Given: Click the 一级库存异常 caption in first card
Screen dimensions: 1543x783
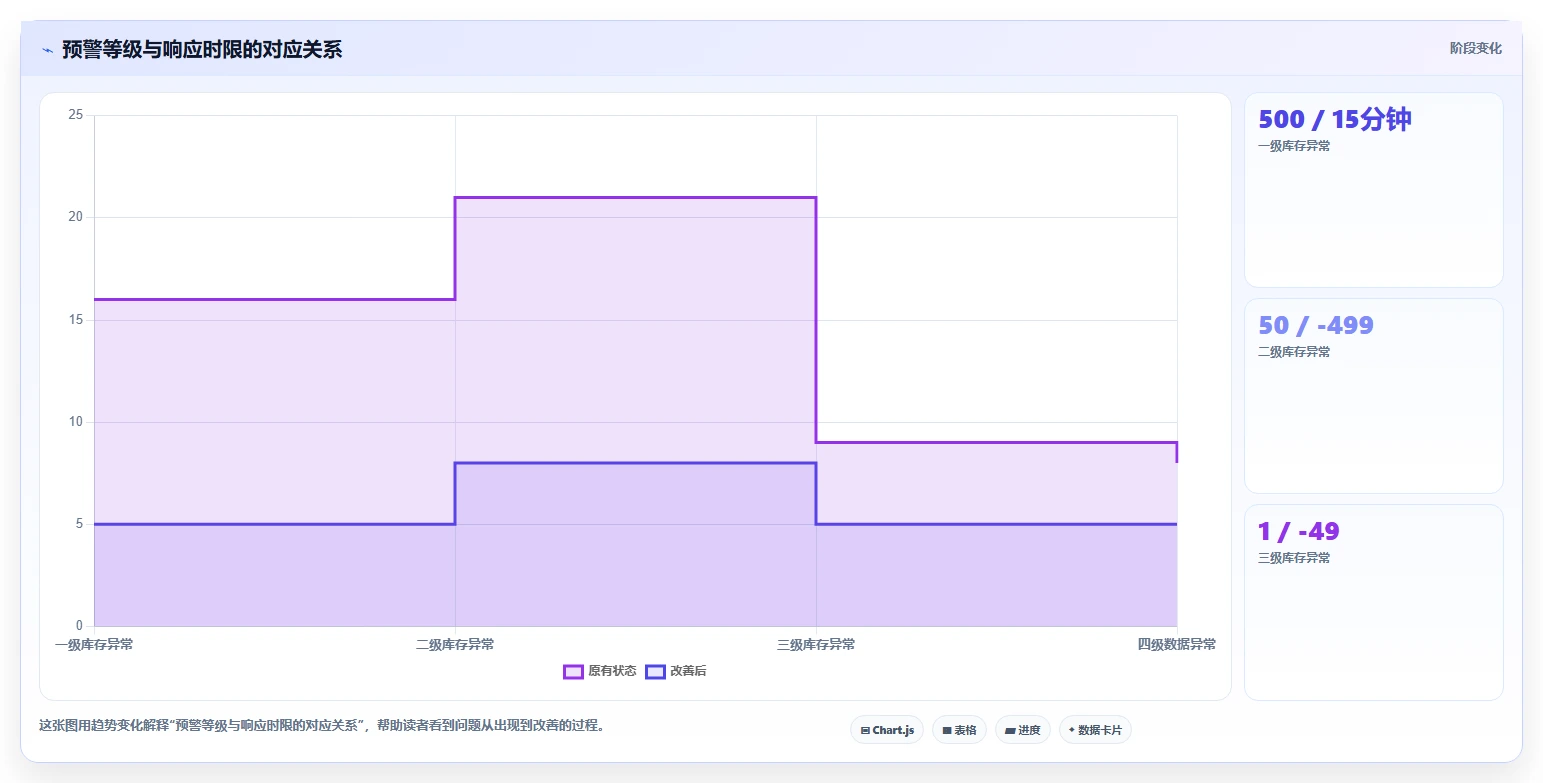Looking at the screenshot, I should click(x=1294, y=146).
